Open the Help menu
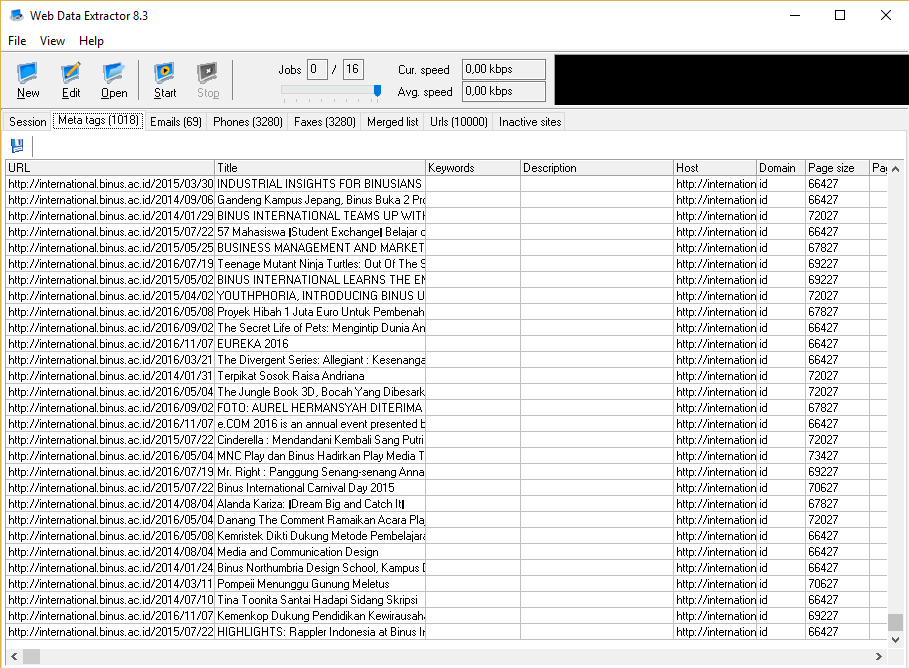This screenshot has width=909, height=668. point(91,41)
